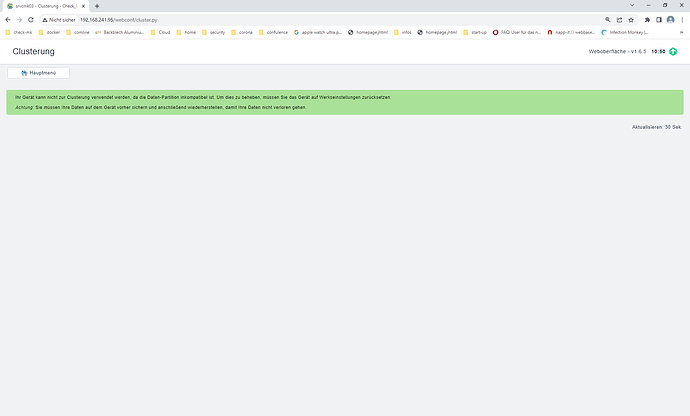Image resolution: width=690 pixels, height=416 pixels.
Task: Click the Nicht sicher security warning
Action: pyautogui.click(x=59, y=20)
